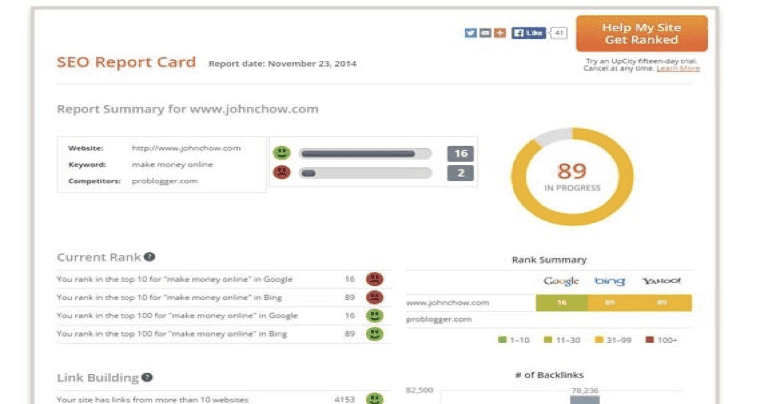The width and height of the screenshot is (768, 404).
Task: Click Report Summary for www.johnchow.com heading
Action: coord(188,109)
